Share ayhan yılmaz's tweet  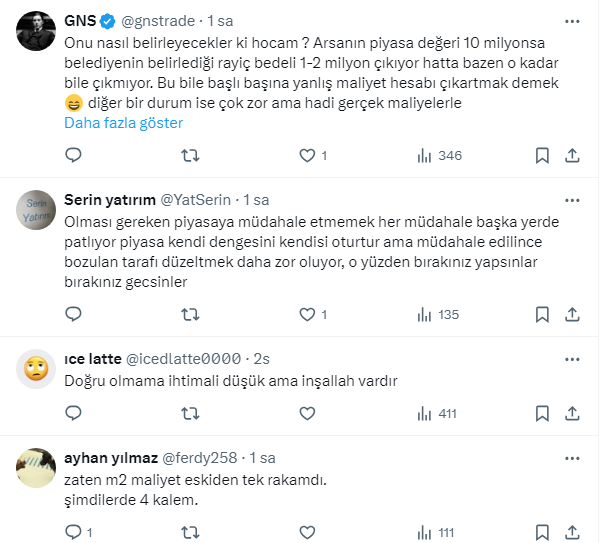573,532
